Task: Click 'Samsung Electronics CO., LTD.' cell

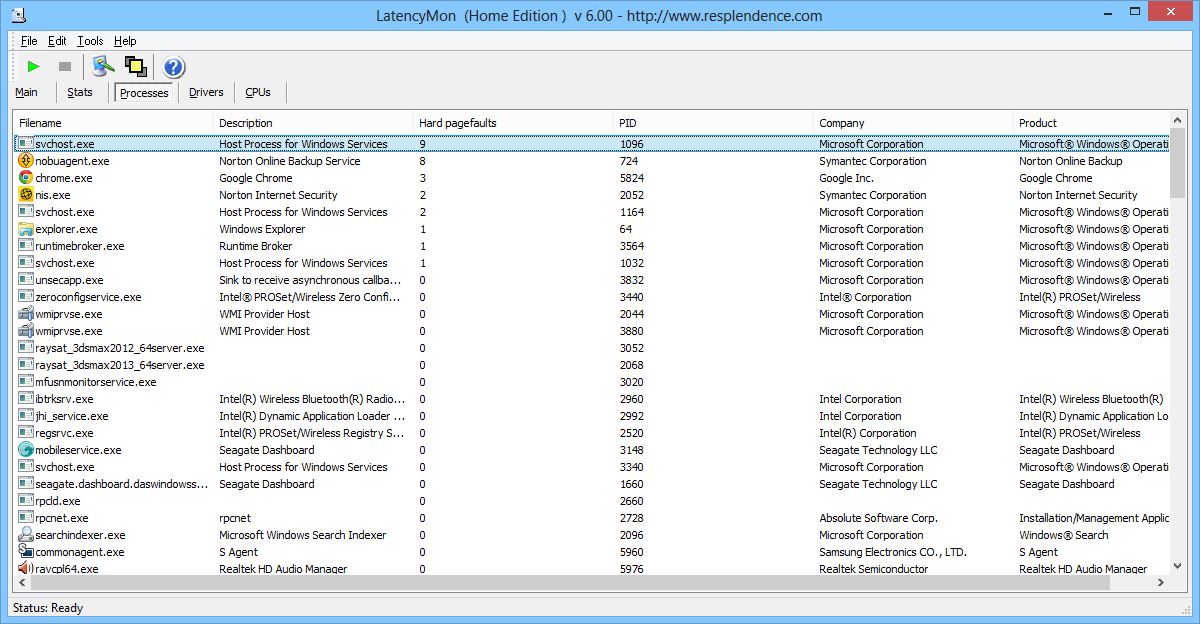Action: (893, 552)
